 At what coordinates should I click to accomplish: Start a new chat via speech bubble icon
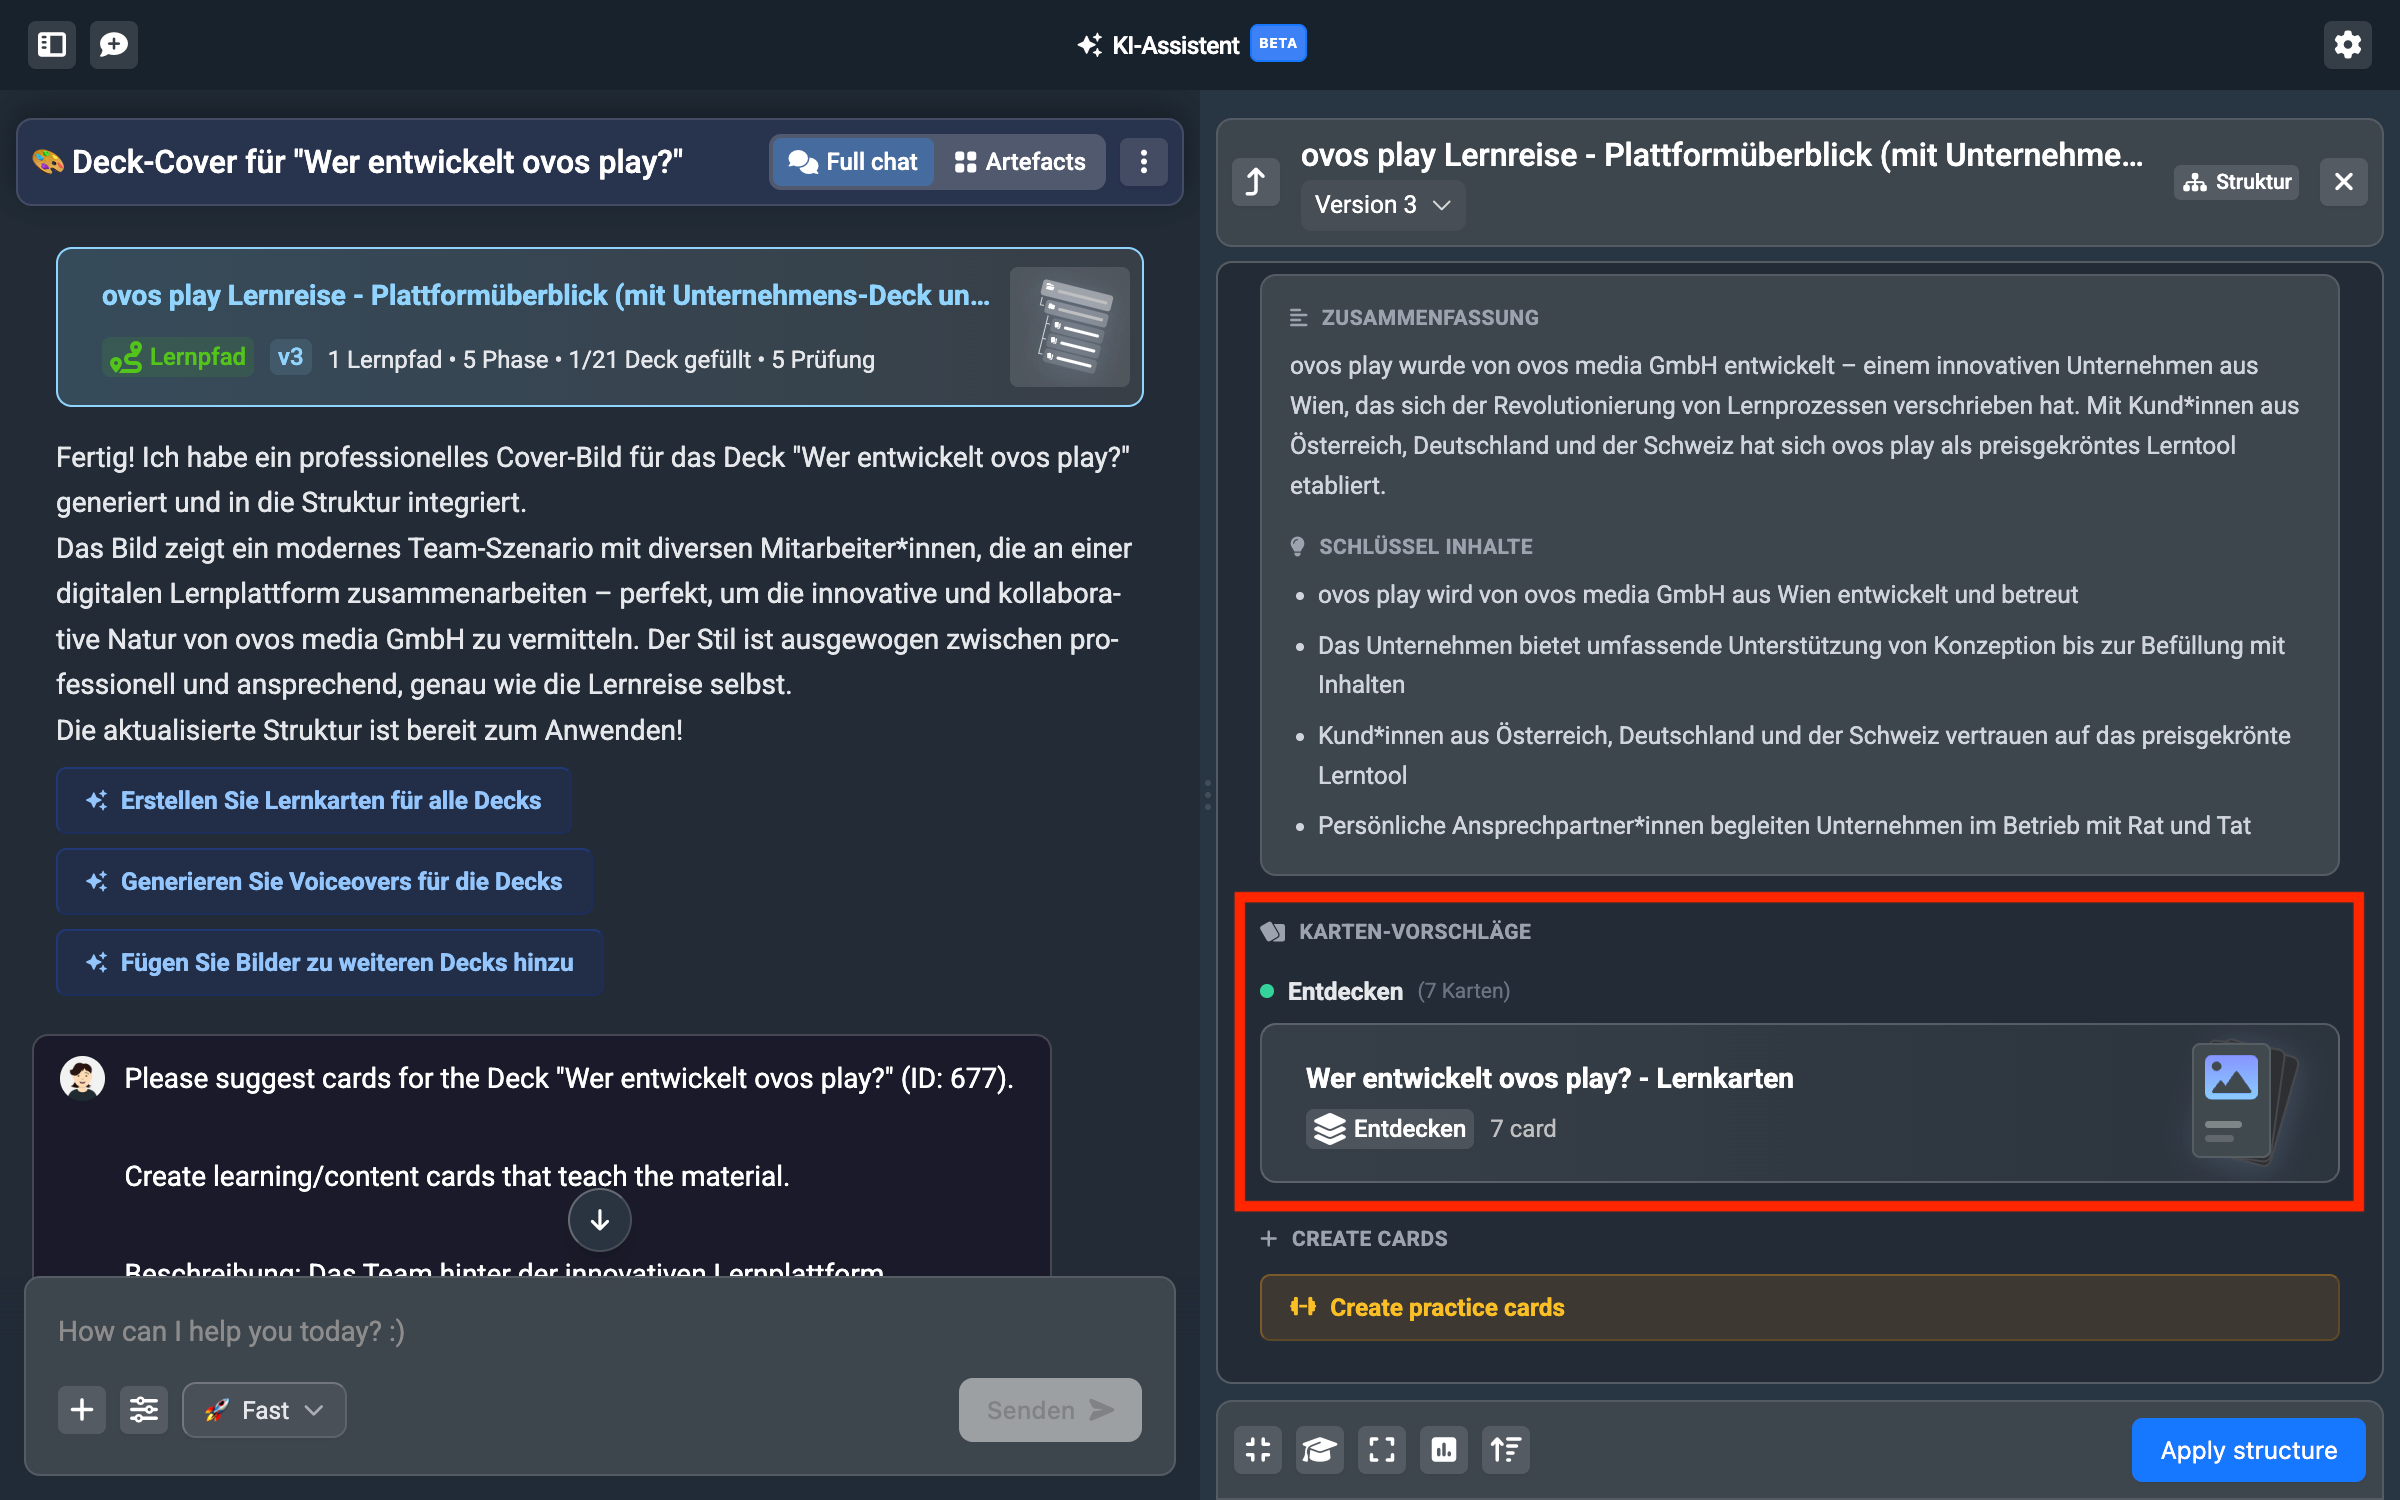[x=114, y=45]
